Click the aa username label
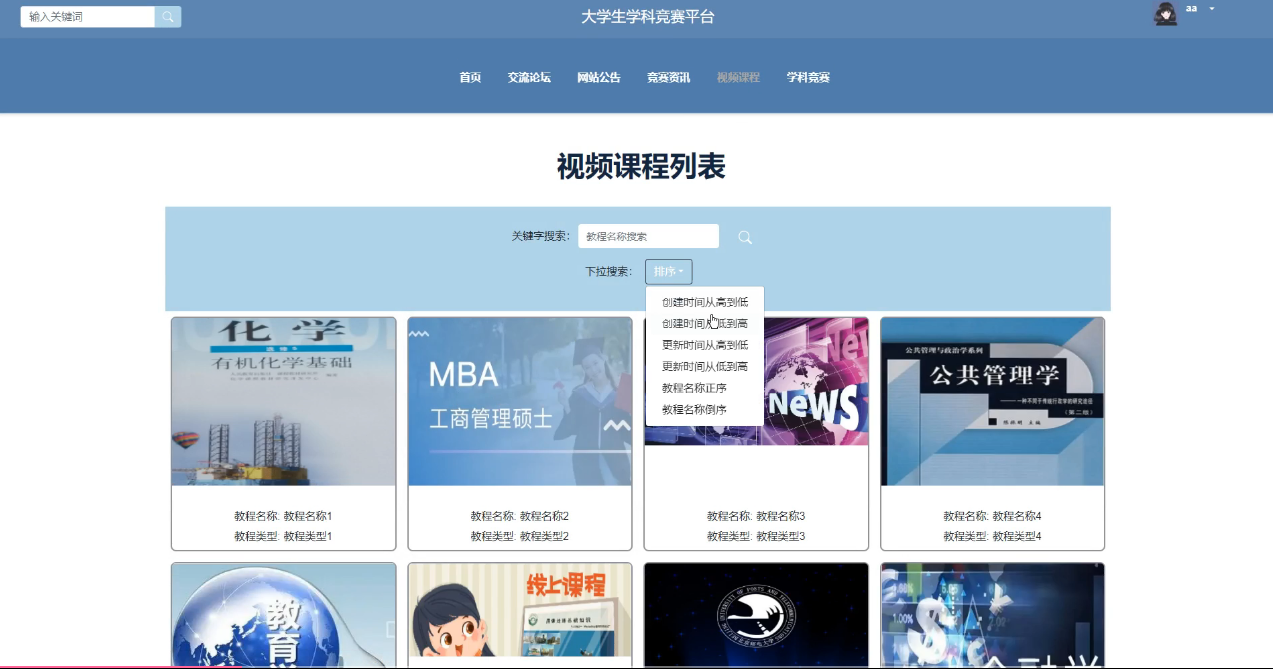The width and height of the screenshot is (1273, 669). point(1191,8)
